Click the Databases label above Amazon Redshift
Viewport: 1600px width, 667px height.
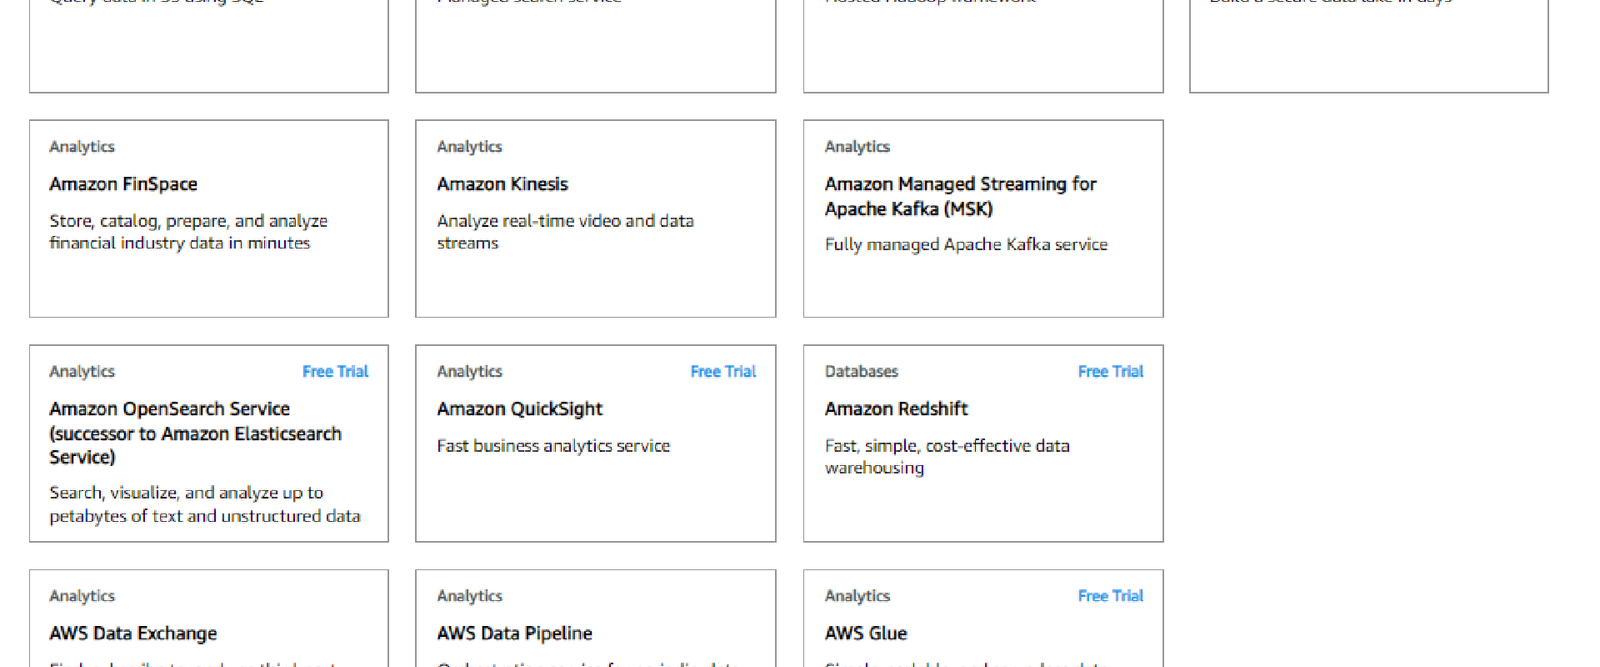(x=861, y=371)
